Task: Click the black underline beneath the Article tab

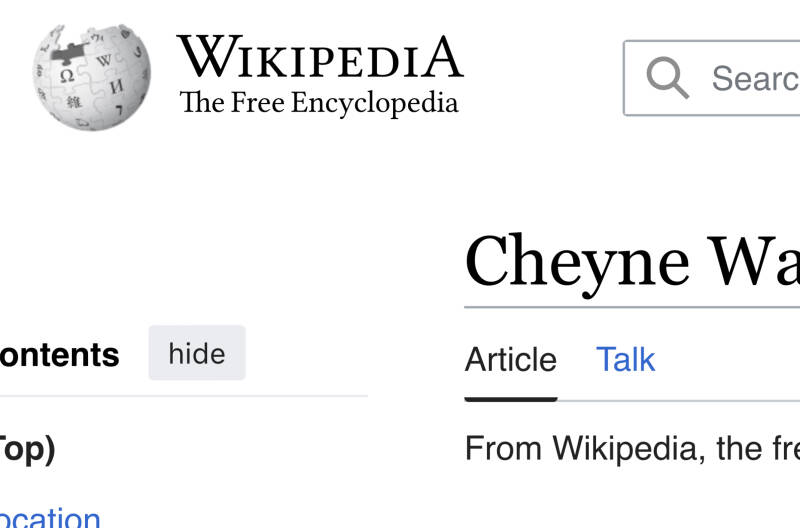Action: (510, 398)
